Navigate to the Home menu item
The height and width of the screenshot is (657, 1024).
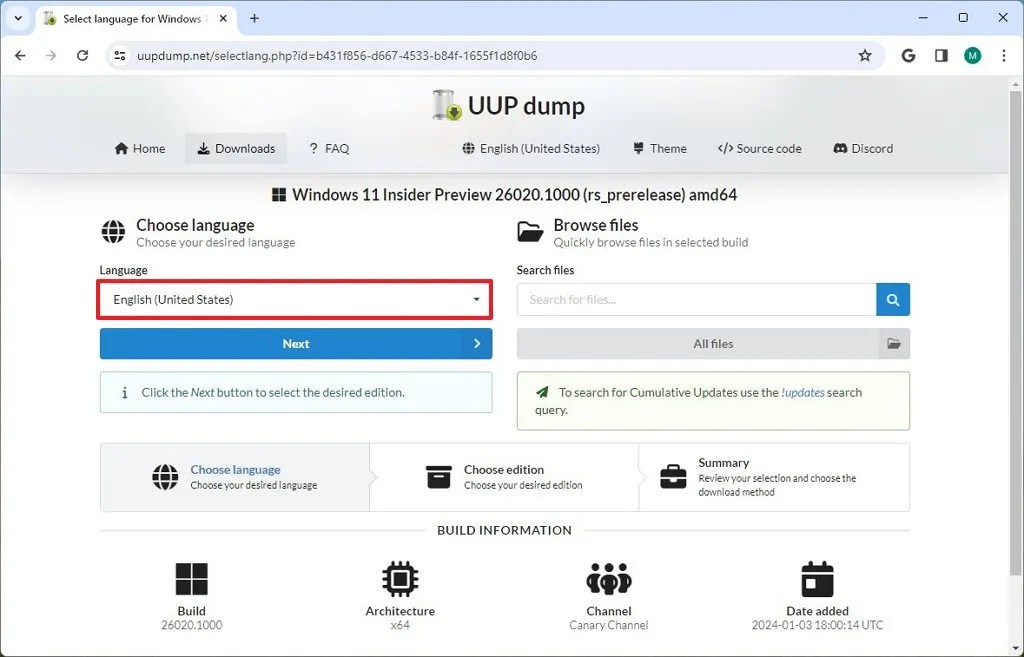(x=139, y=148)
